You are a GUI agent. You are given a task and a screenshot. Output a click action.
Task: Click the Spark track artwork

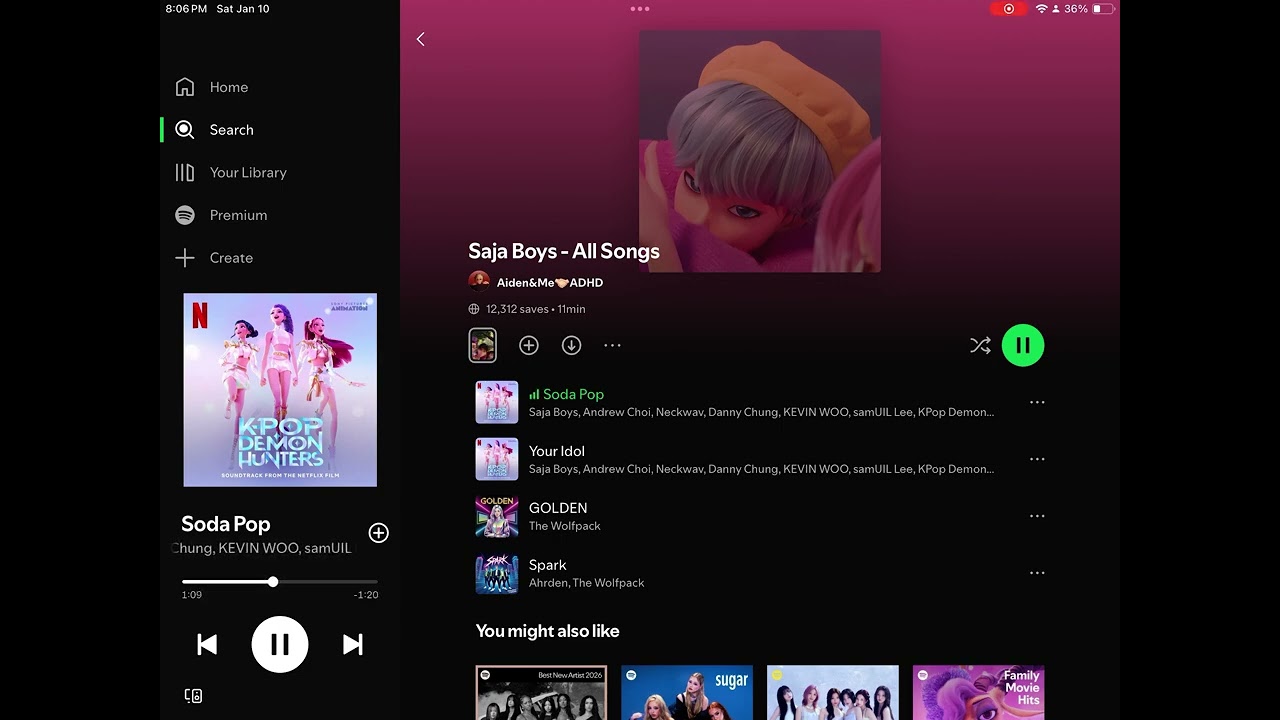pyautogui.click(x=497, y=573)
